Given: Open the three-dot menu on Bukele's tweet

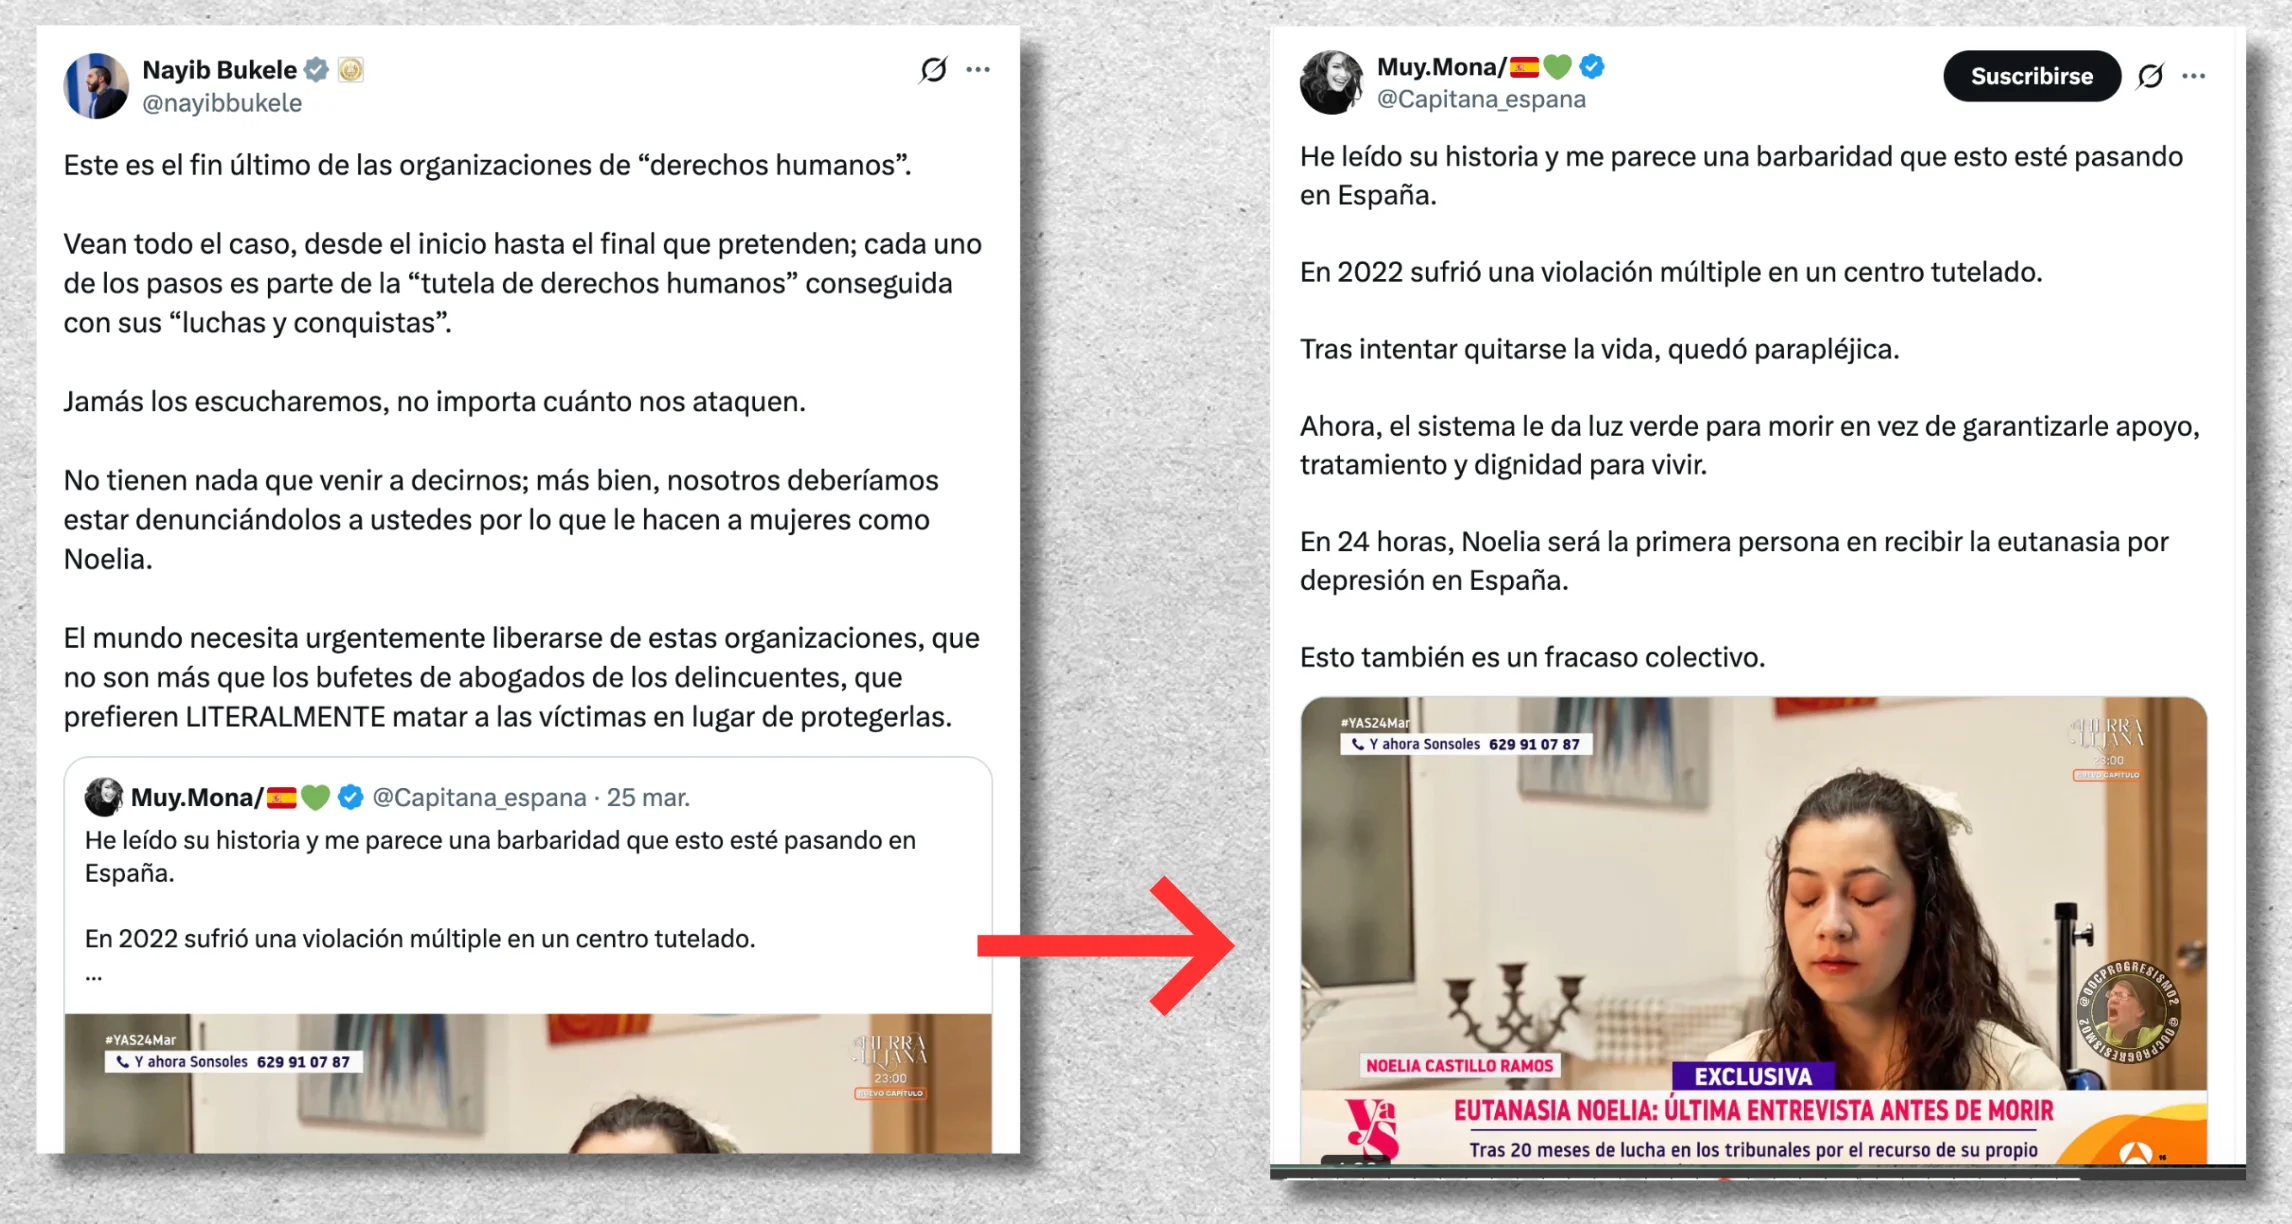Looking at the screenshot, I should pyautogui.click(x=978, y=70).
